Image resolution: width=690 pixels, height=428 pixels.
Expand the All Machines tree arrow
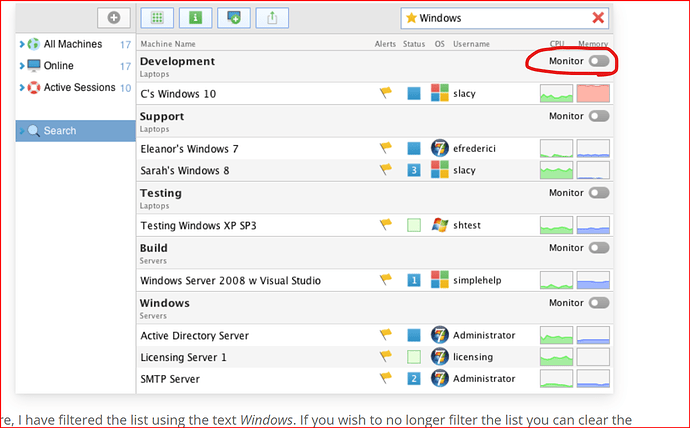point(22,44)
